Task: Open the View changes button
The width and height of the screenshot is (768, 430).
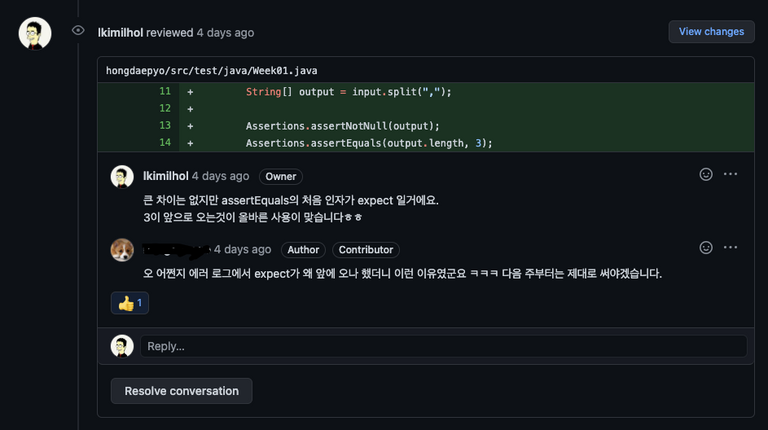Action: (711, 32)
